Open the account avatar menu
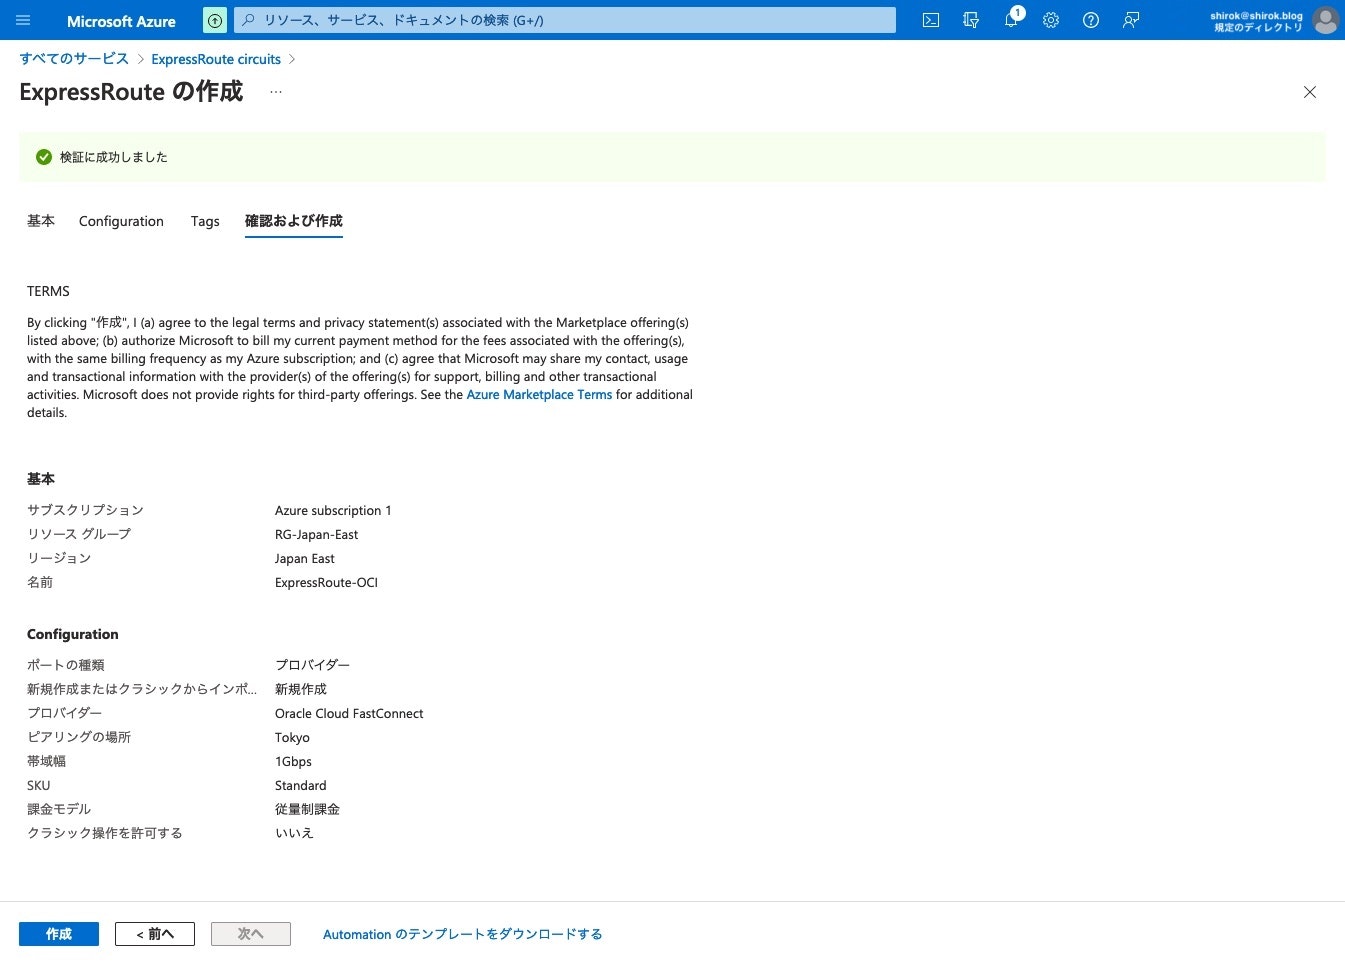Image resolution: width=1345 pixels, height=964 pixels. (x=1326, y=20)
